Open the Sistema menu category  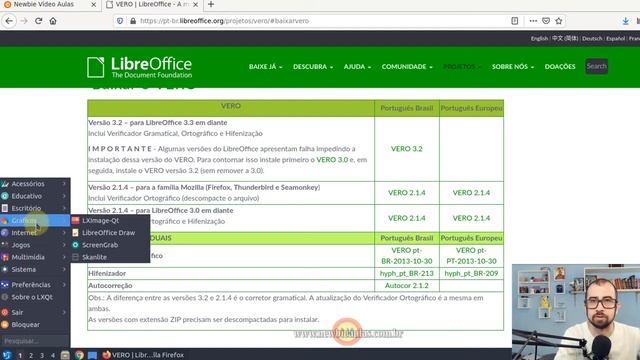click(x=35, y=269)
